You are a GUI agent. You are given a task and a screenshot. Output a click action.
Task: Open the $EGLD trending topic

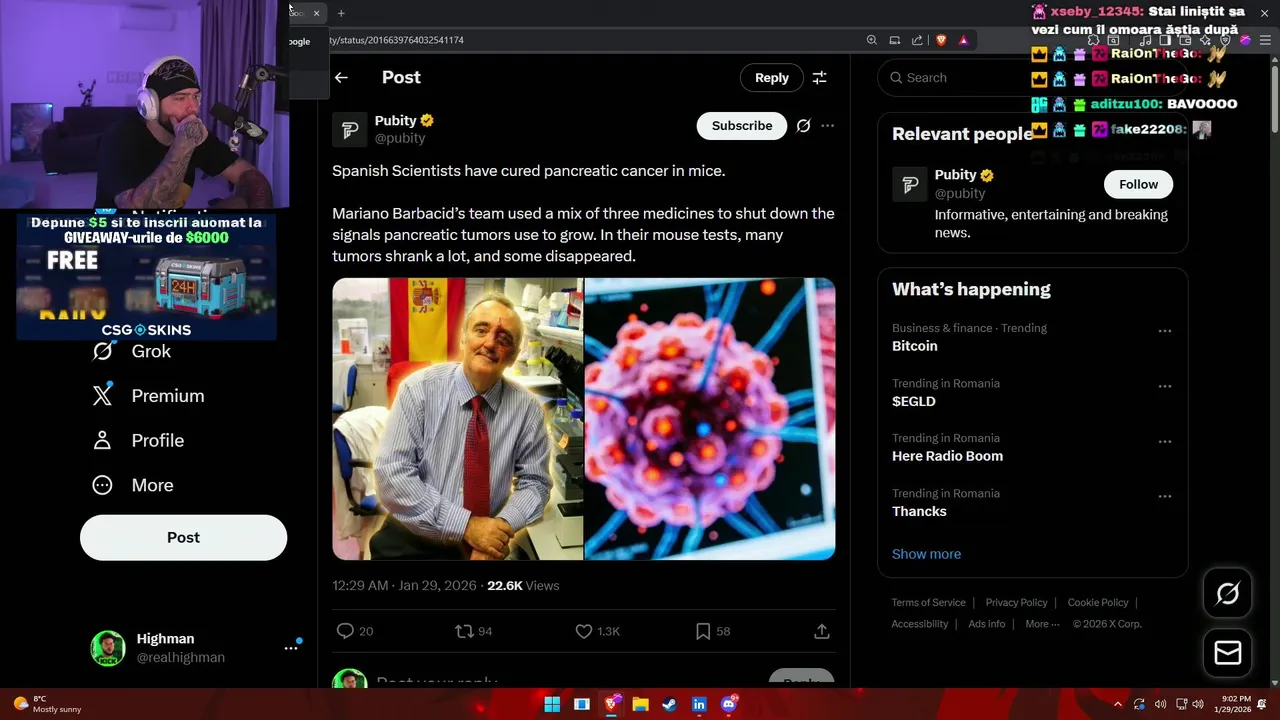(914, 401)
